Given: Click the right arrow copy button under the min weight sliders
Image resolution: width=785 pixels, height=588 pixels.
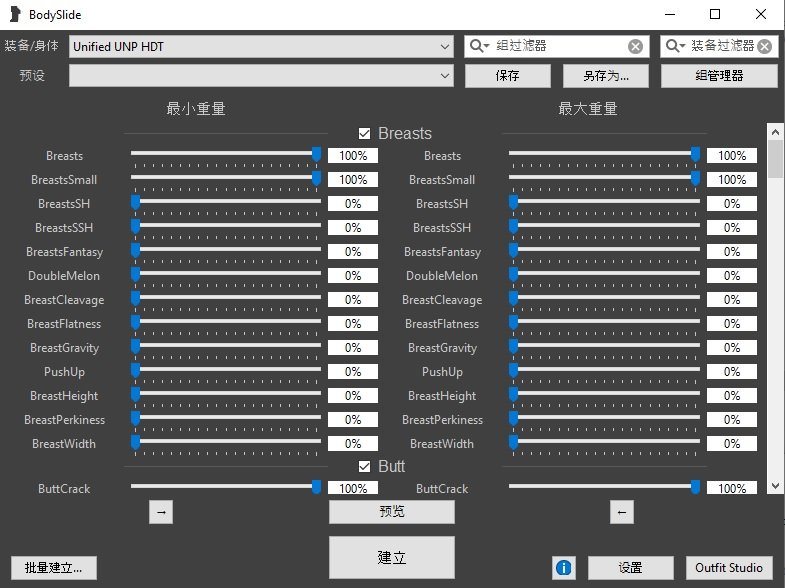Looking at the screenshot, I should coord(161,512).
